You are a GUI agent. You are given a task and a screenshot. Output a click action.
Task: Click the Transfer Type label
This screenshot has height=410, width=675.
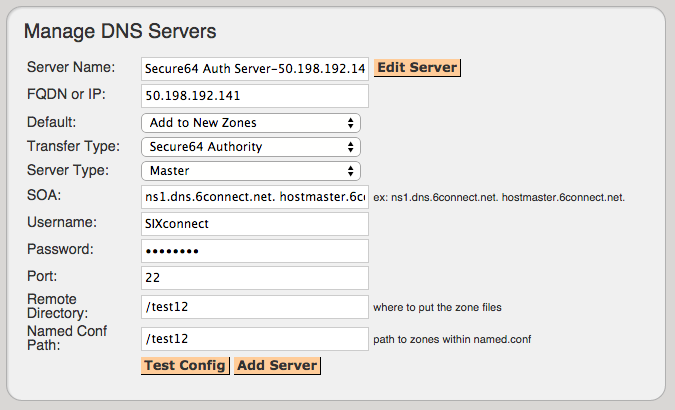point(73,146)
